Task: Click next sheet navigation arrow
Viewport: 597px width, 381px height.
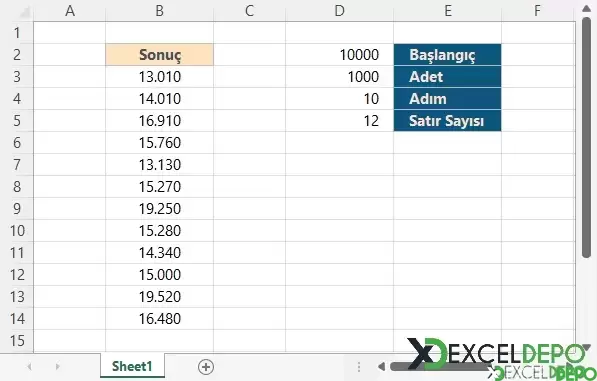Action: pyautogui.click(x=57, y=367)
